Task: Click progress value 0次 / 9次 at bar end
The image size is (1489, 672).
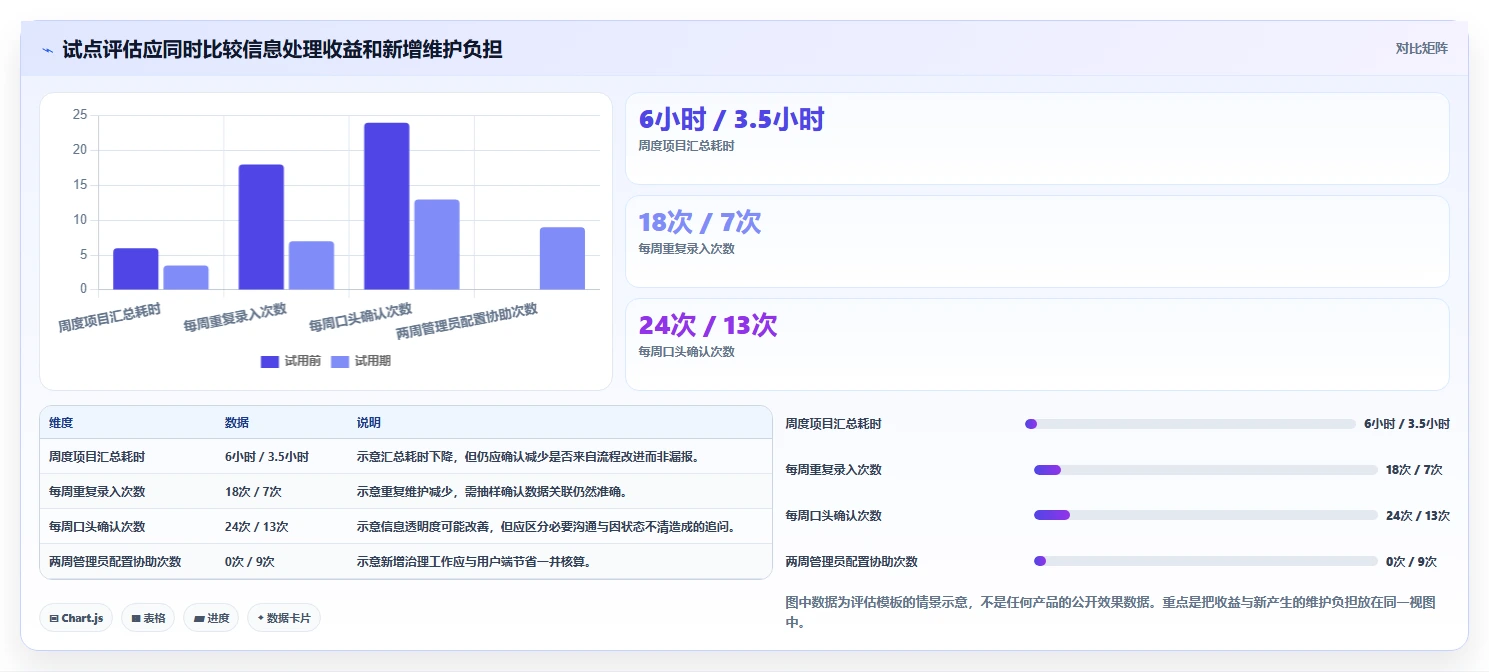Action: [x=1411, y=562]
